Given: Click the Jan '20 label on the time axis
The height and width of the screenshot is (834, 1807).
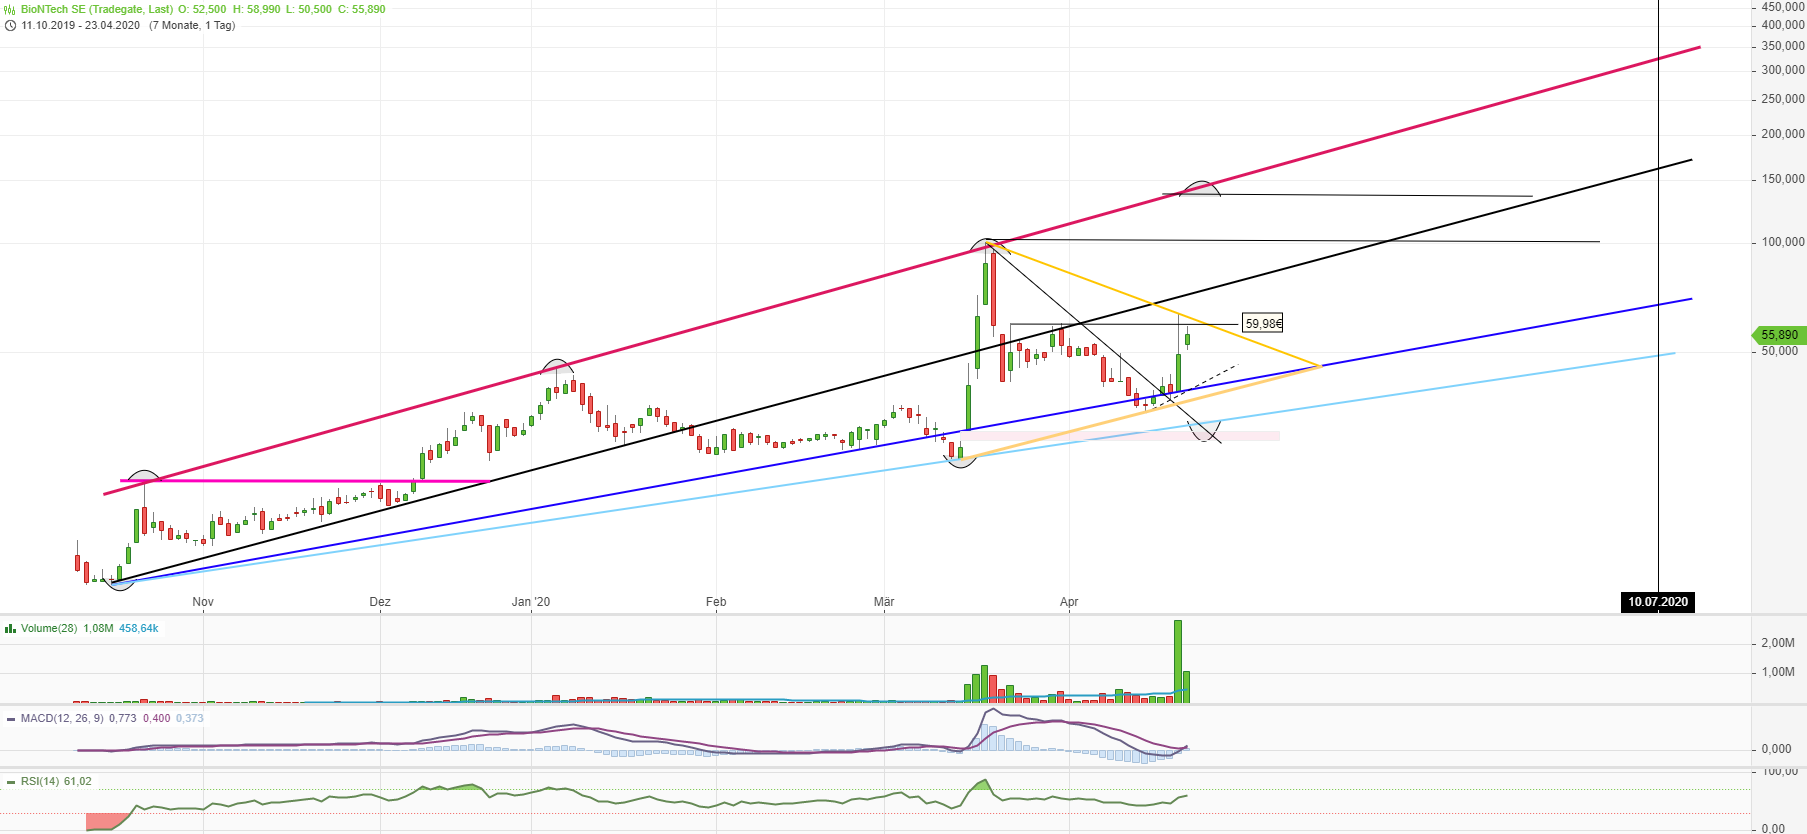Looking at the screenshot, I should (x=531, y=602).
